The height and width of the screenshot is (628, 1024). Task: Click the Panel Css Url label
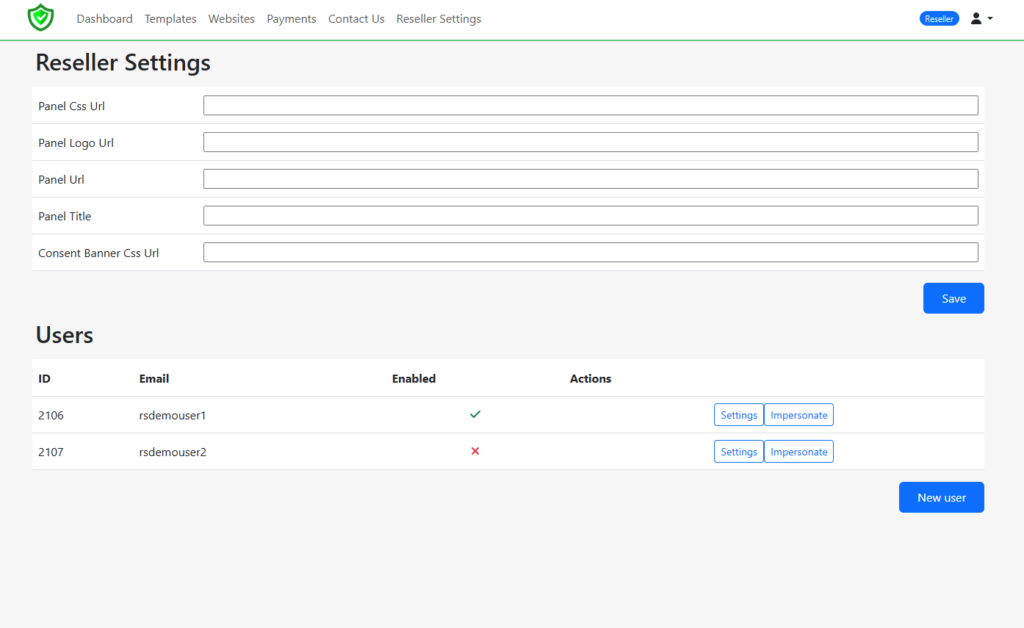point(71,106)
